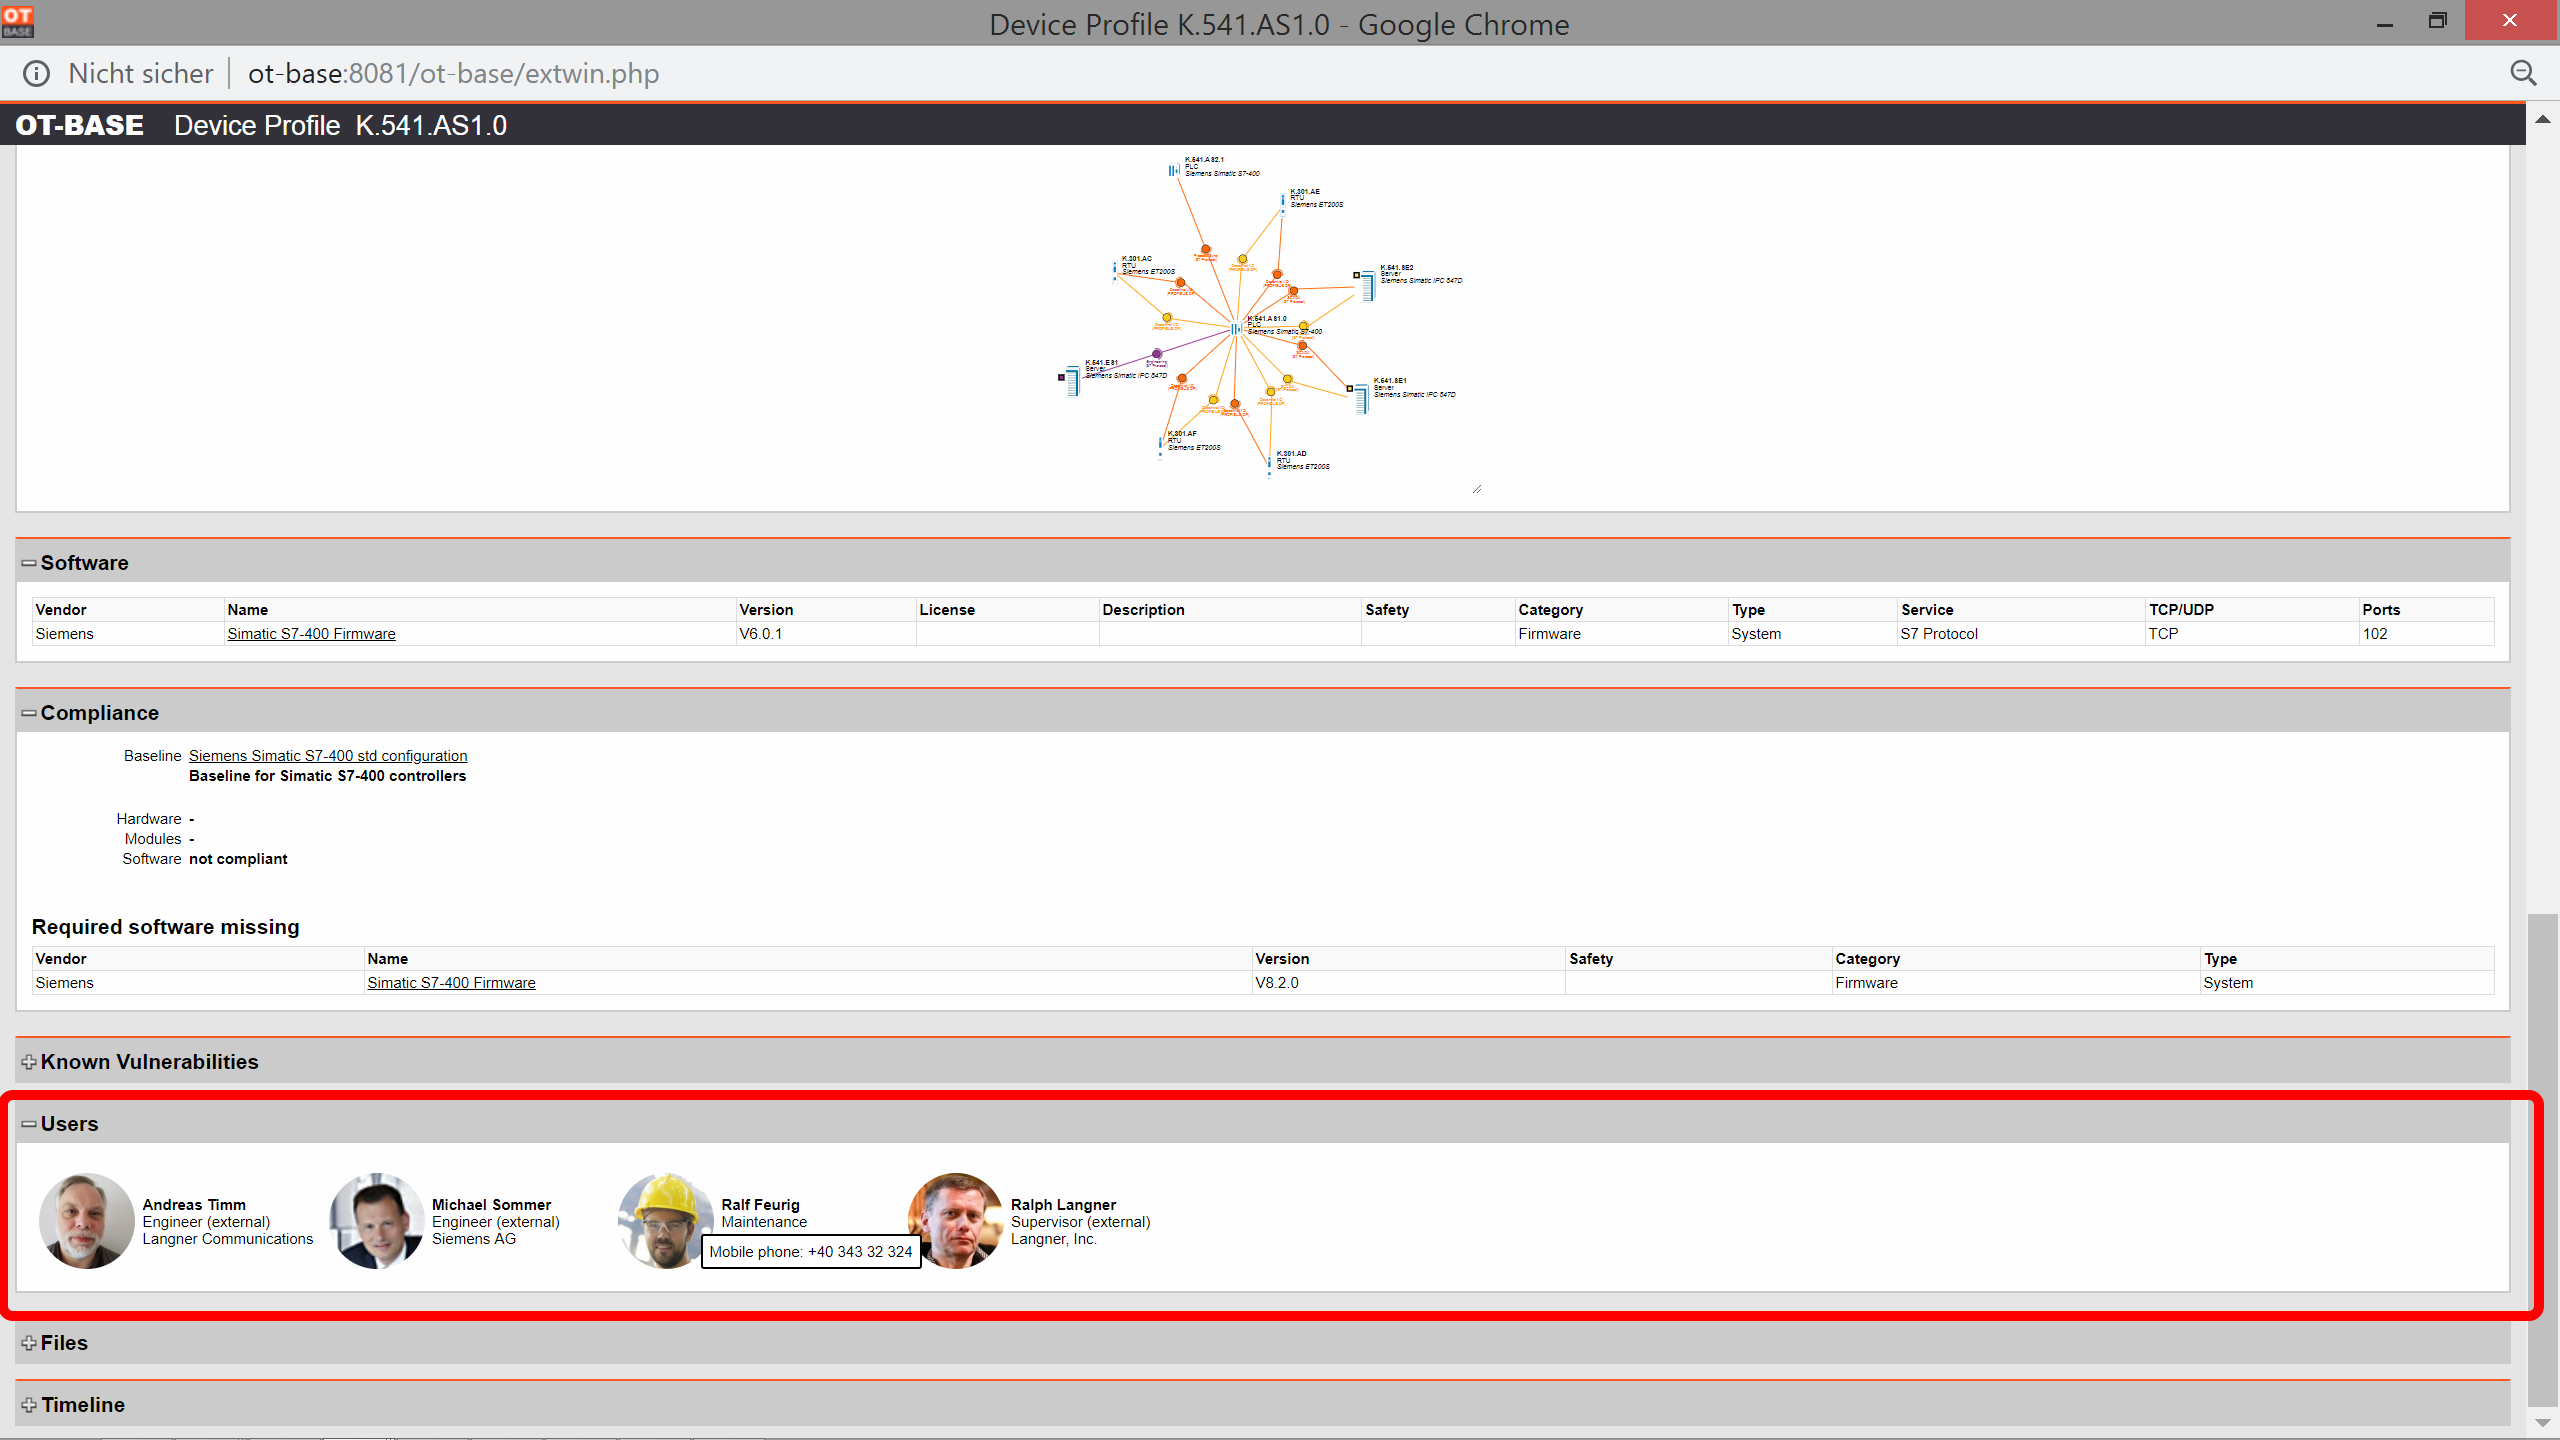
Task: Click the vertical scrollbar thumb
Action: click(x=2542, y=1160)
